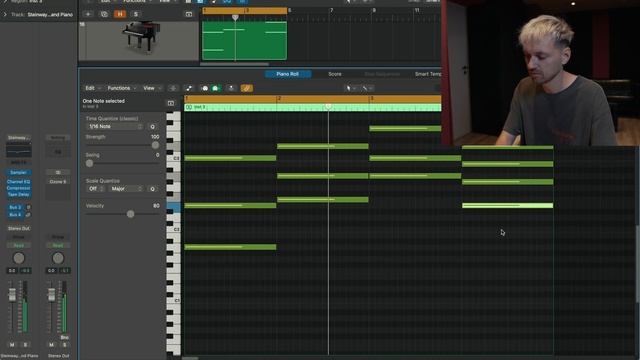The image size is (640, 360).
Task: Click the Q button beside Major
Action: click(153, 189)
